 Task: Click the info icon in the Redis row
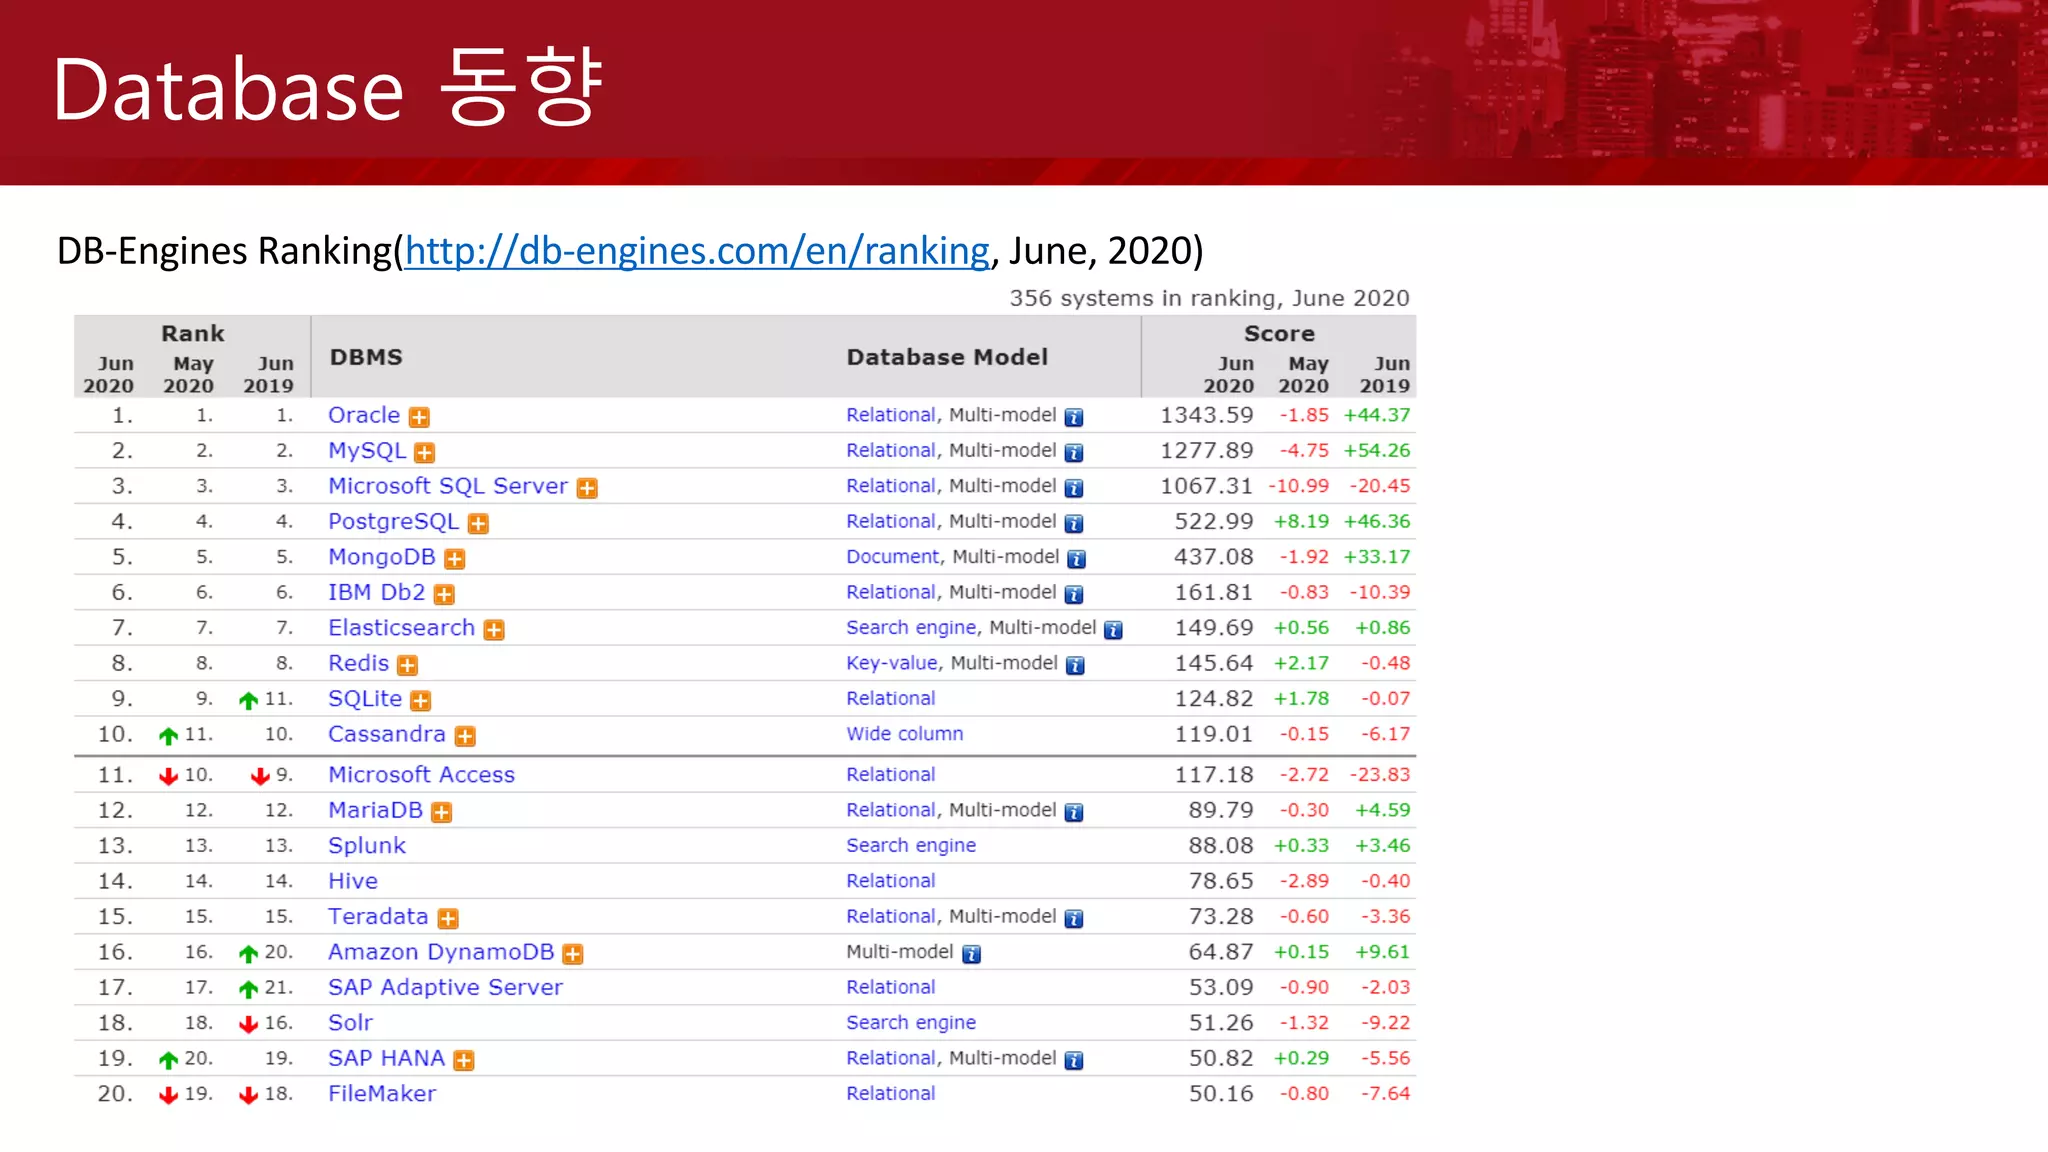[x=1075, y=665]
